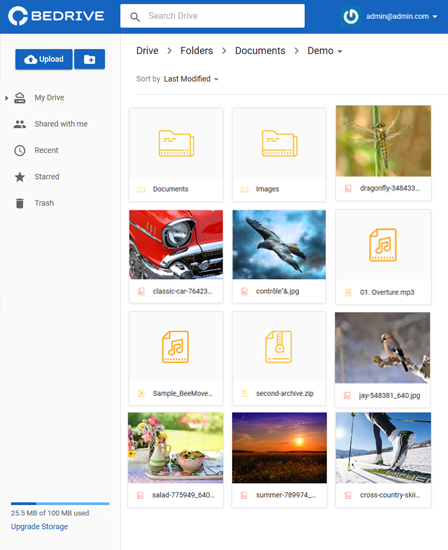Click the 01. Overture.mp3 file name

coord(387,292)
